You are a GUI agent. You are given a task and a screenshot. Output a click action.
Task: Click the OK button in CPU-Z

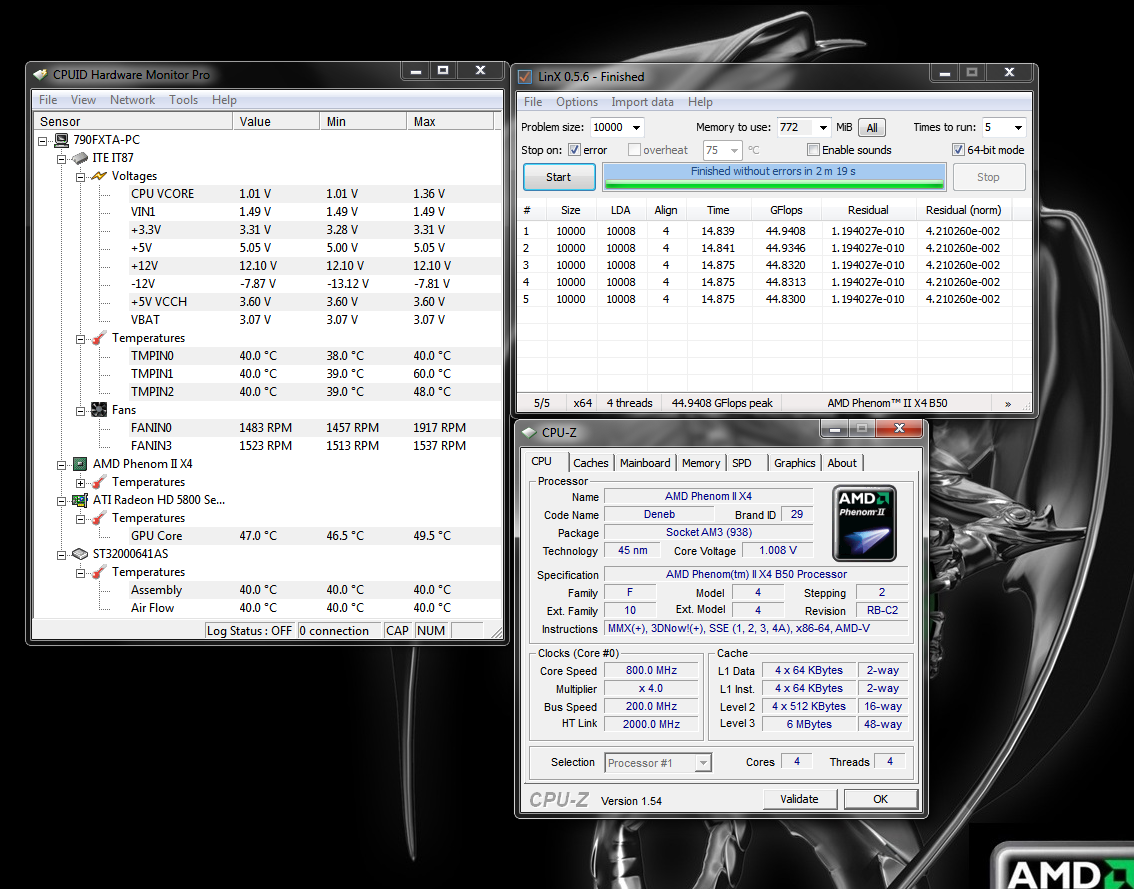(880, 799)
